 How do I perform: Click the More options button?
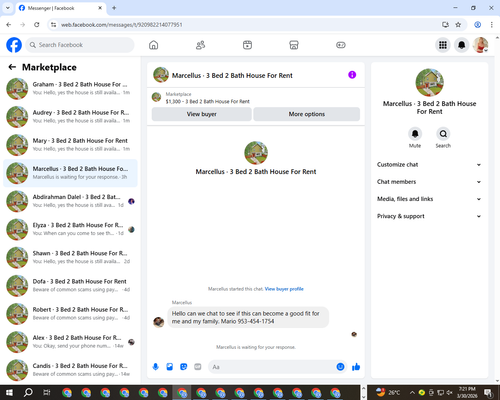click(307, 114)
